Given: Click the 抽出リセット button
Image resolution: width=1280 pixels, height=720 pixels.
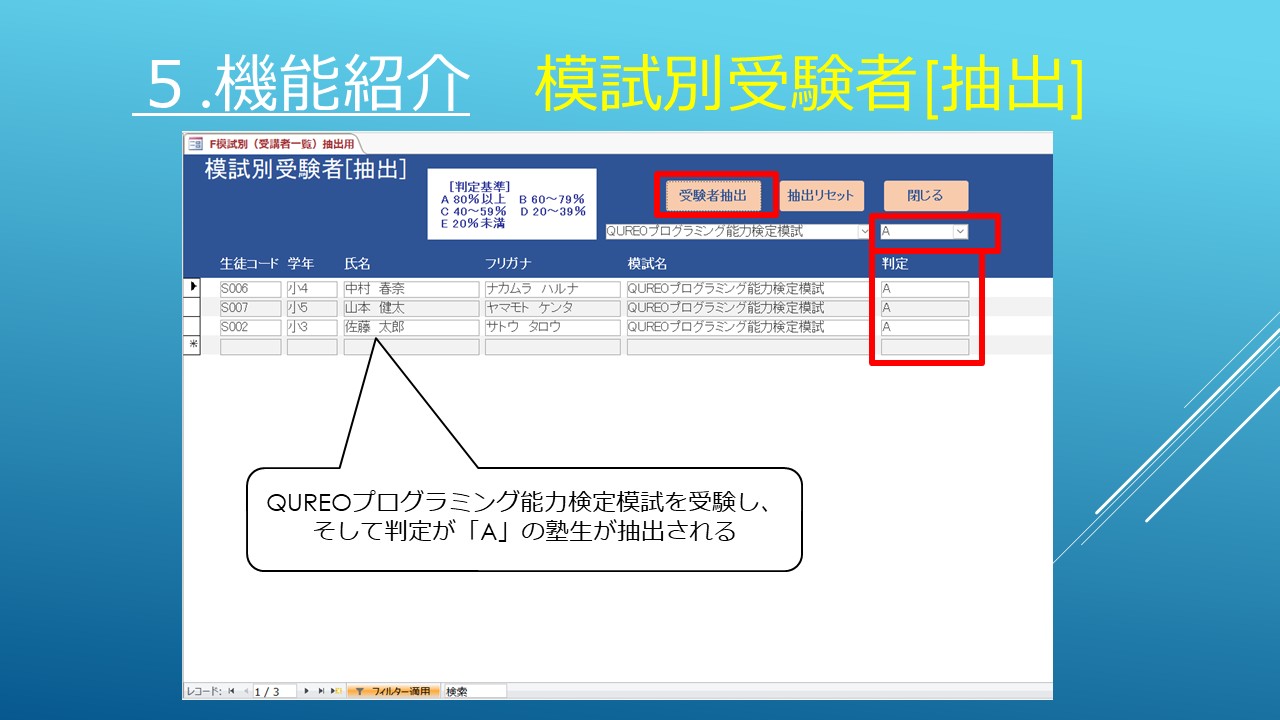Looking at the screenshot, I should click(x=820, y=196).
